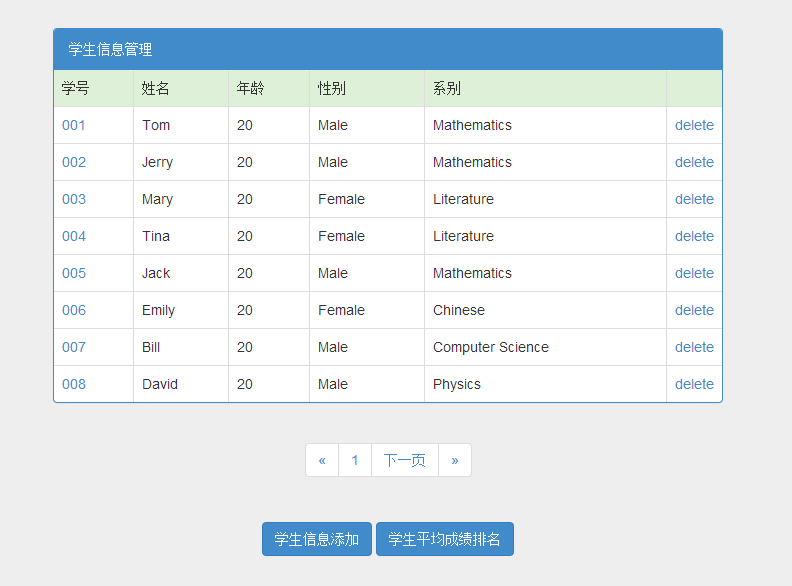Screen dimensions: 792x586
Task: Delete Jerry's record
Action: point(694,162)
